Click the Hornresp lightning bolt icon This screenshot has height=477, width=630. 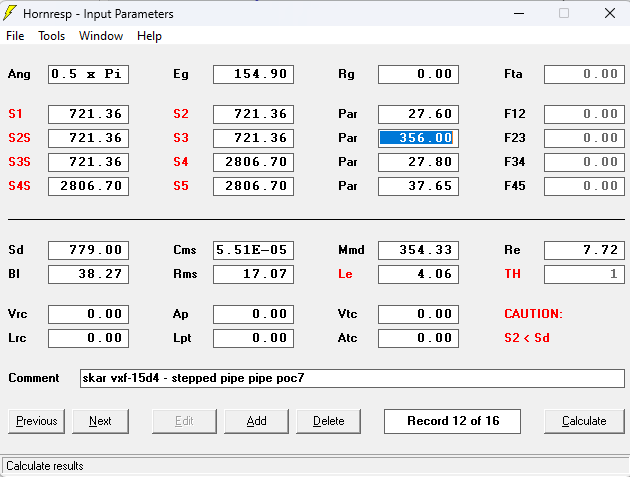tap(10, 13)
